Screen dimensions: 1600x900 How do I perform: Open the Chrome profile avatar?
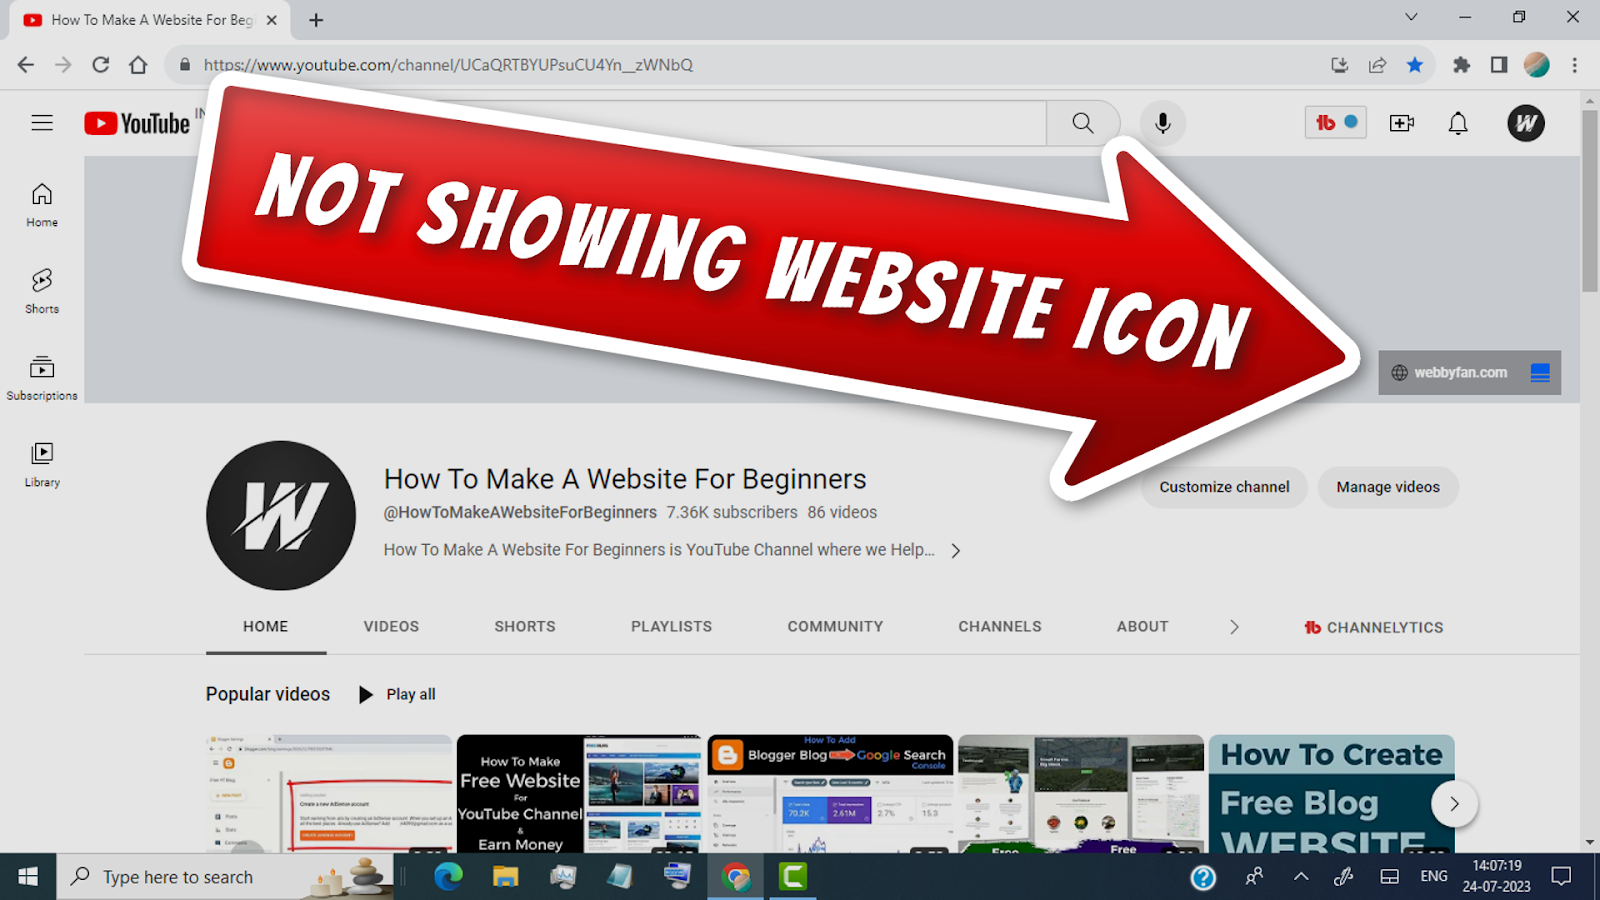[x=1537, y=65]
